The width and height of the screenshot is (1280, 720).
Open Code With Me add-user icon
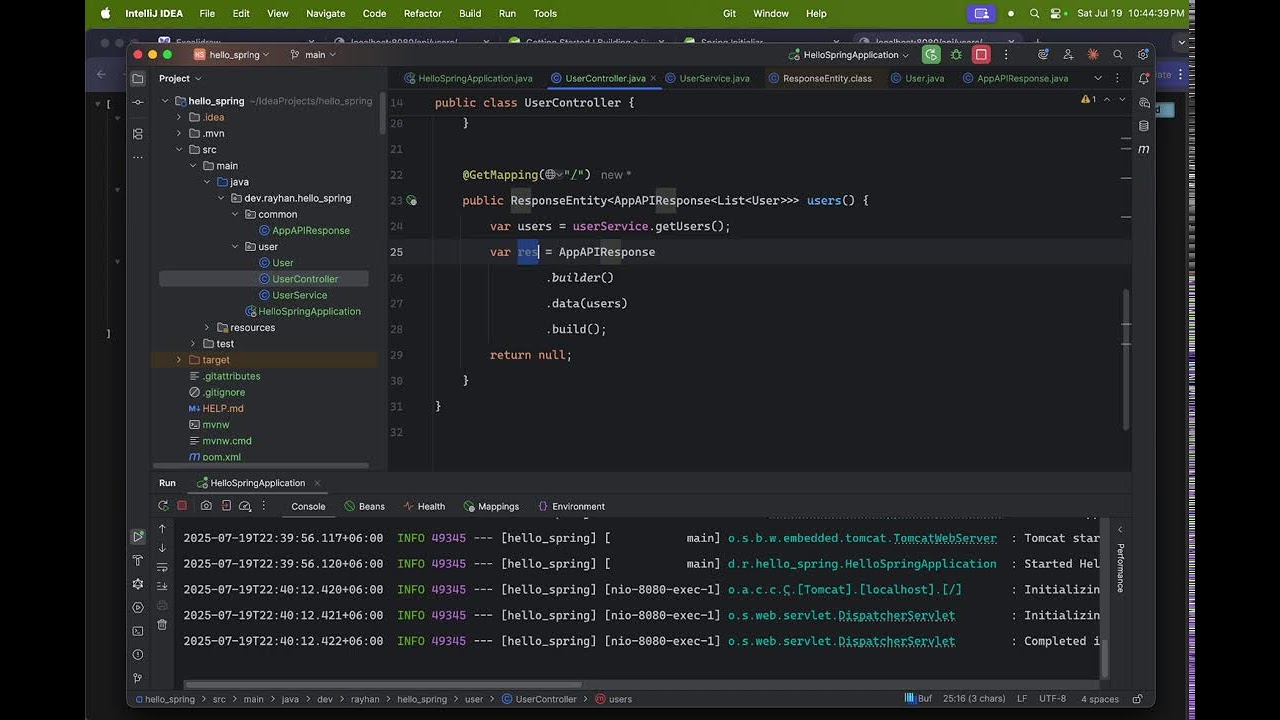[1068, 55]
